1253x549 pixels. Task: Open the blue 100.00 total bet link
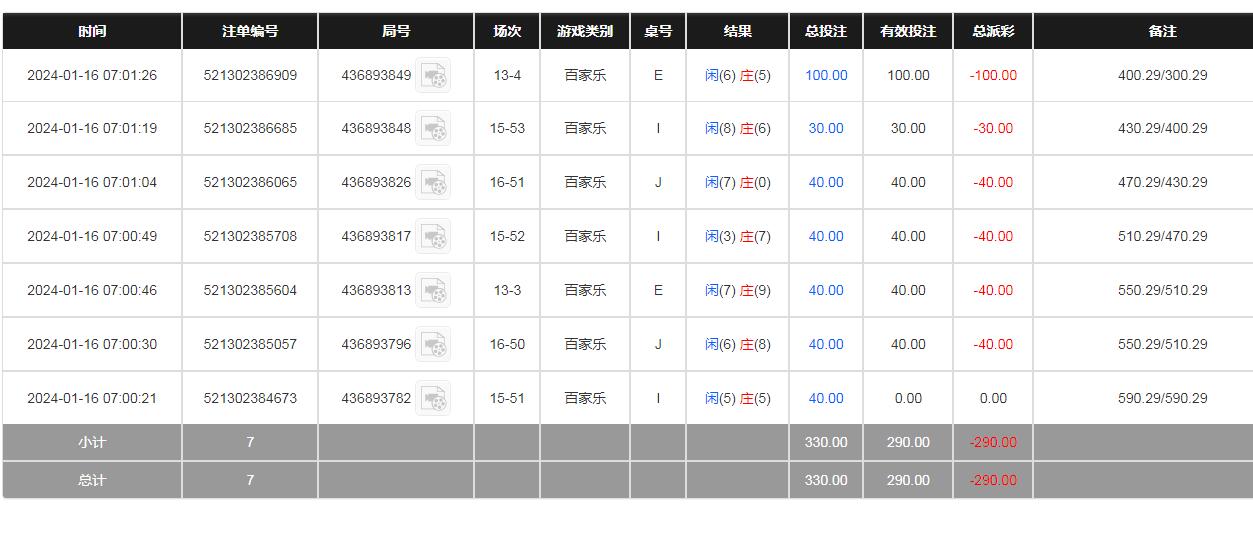tap(826, 75)
